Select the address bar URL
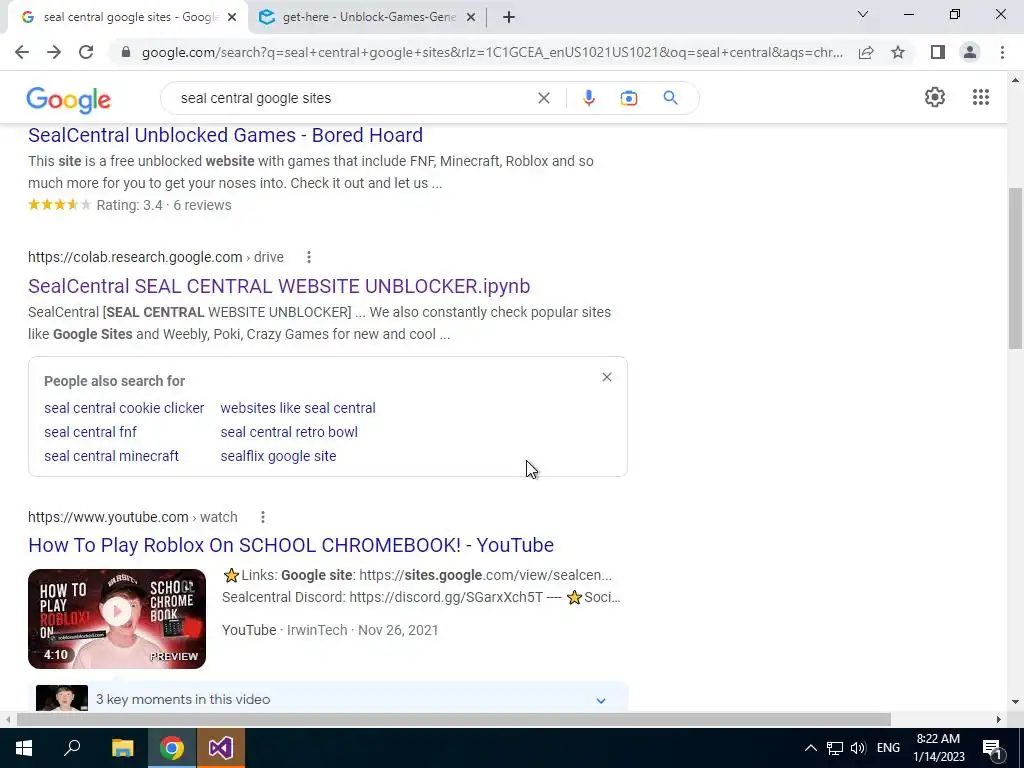 [492, 52]
